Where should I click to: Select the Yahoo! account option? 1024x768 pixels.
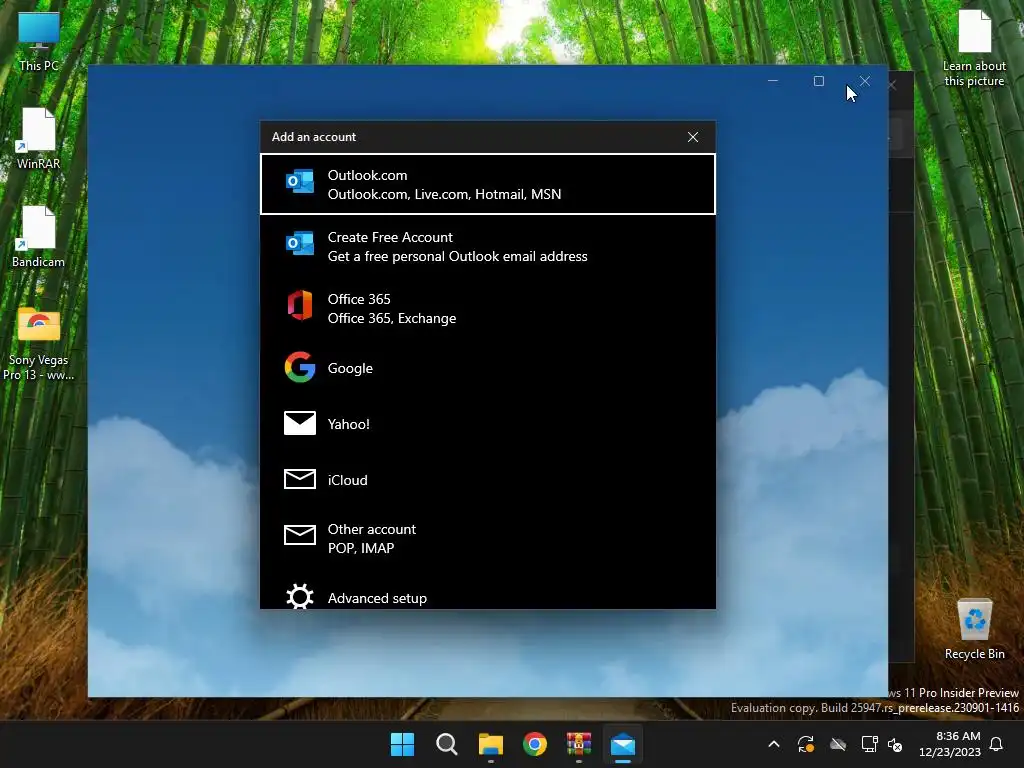coord(488,424)
